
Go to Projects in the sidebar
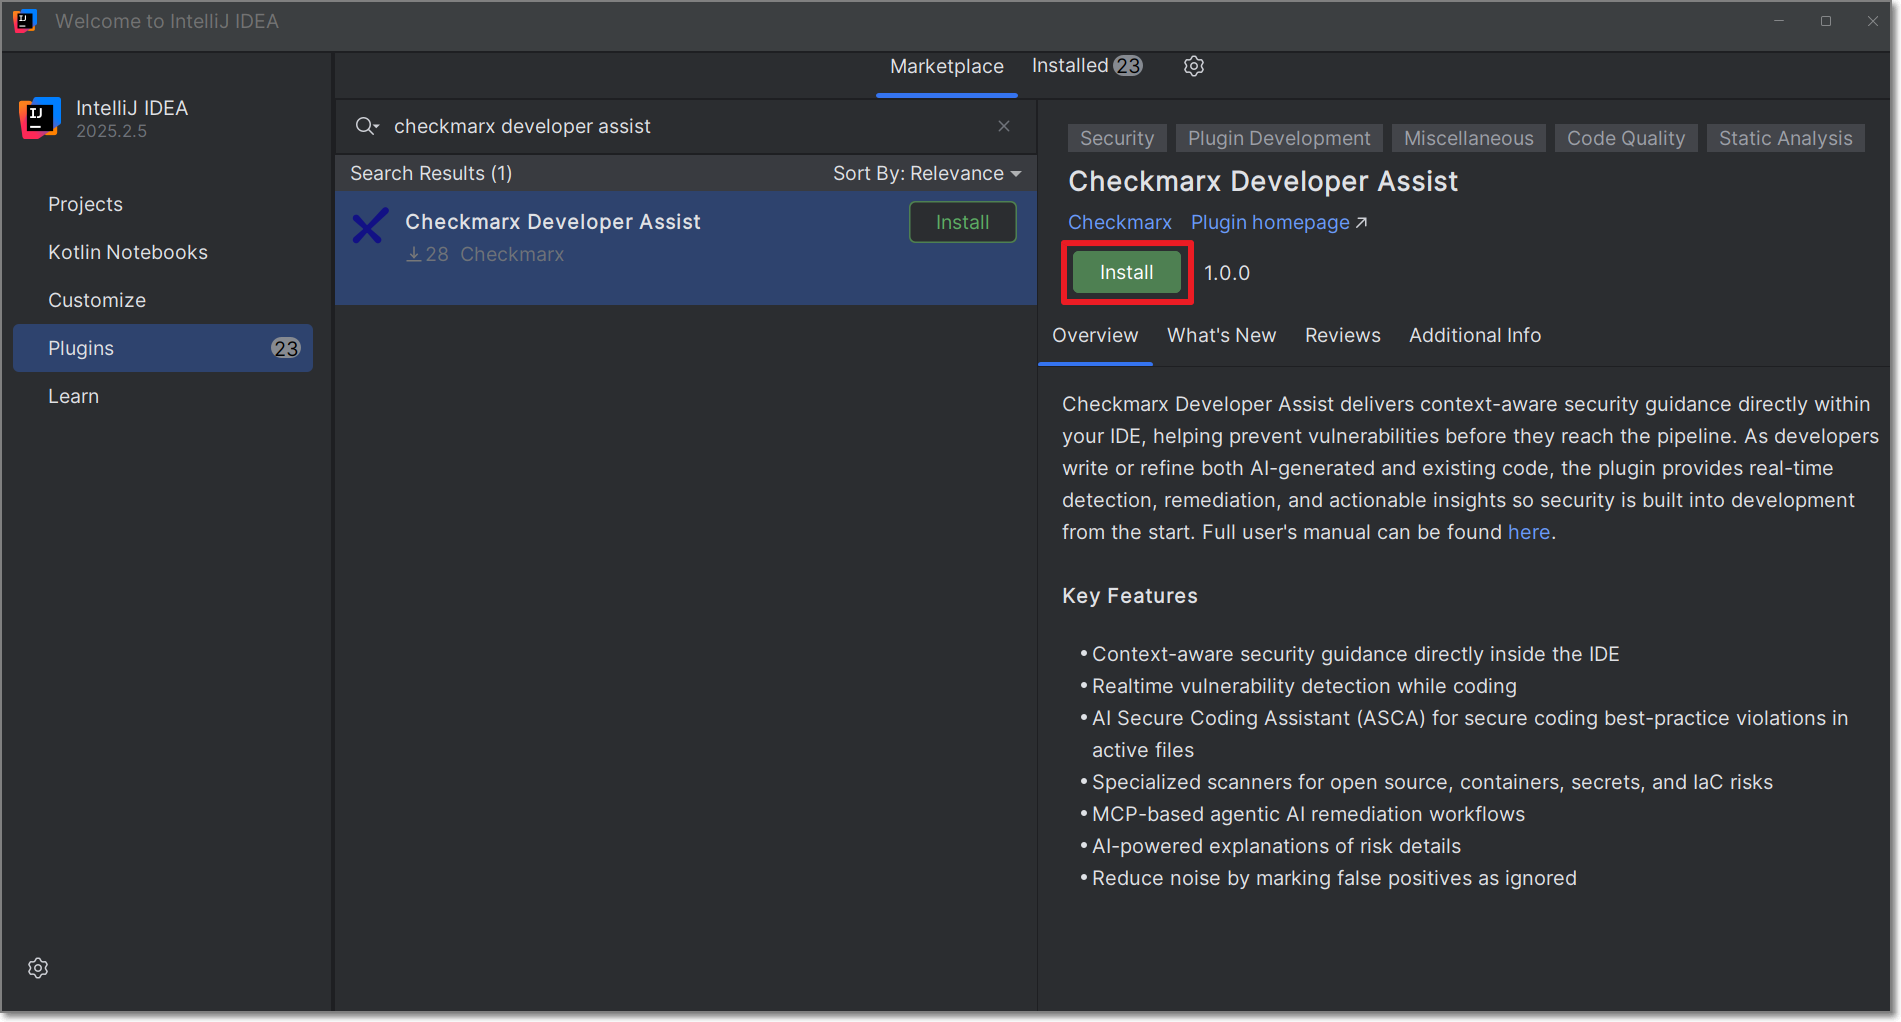click(85, 204)
